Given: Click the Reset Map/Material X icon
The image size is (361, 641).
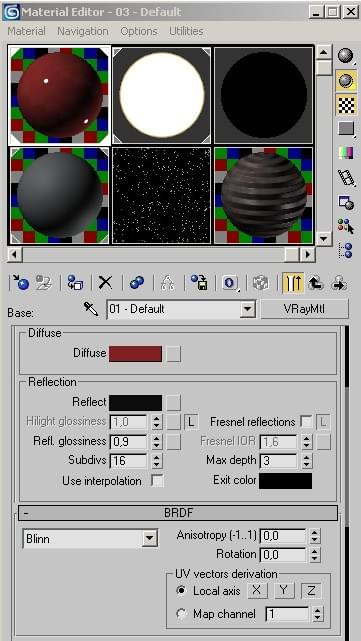Looking at the screenshot, I should click(105, 282).
